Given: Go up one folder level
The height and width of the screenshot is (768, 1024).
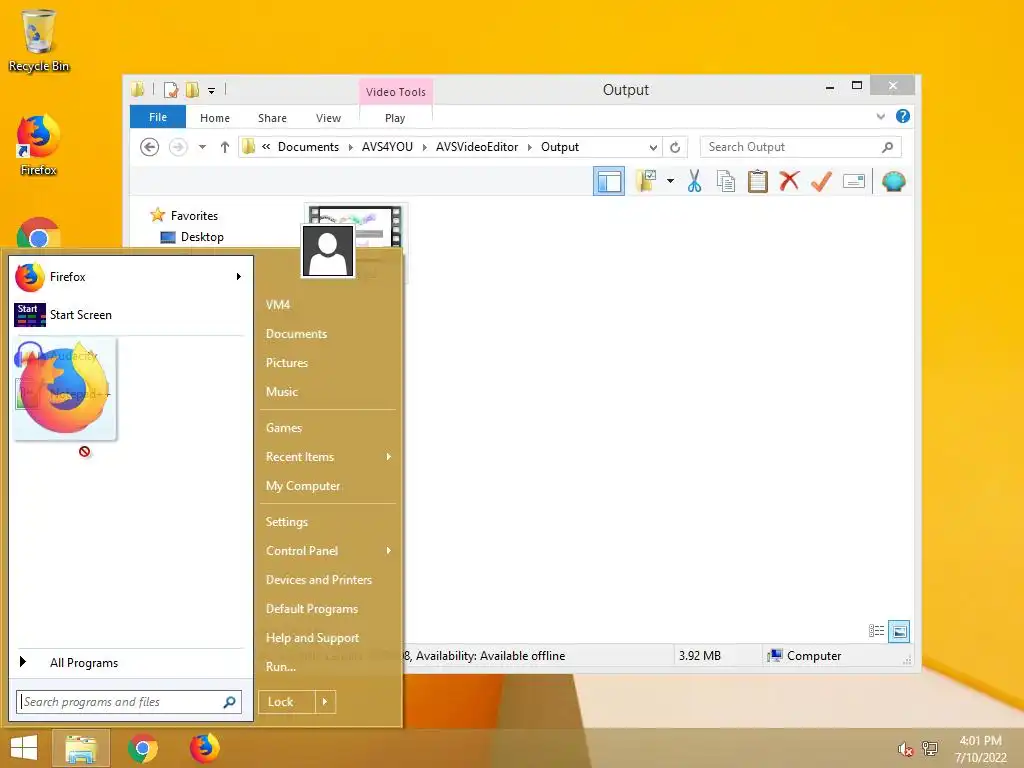Looking at the screenshot, I should pos(225,147).
